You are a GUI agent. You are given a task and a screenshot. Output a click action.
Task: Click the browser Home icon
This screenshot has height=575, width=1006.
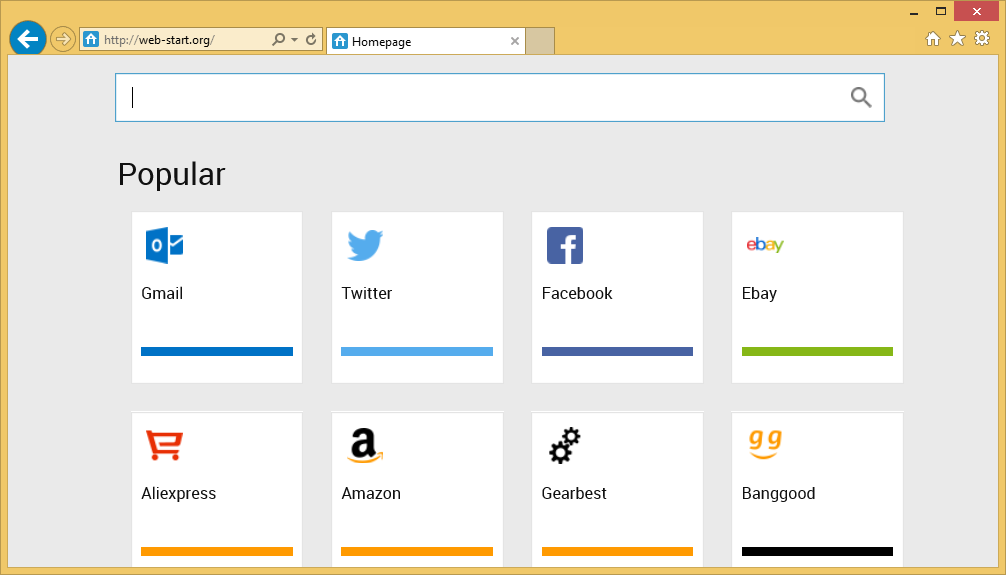[933, 39]
